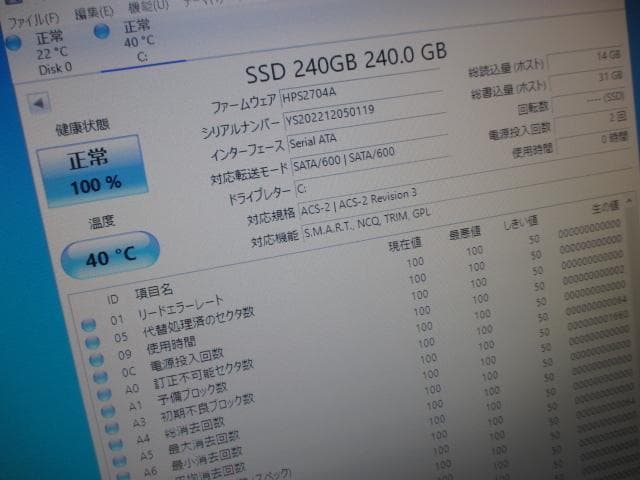Click the ID column header

point(113,300)
